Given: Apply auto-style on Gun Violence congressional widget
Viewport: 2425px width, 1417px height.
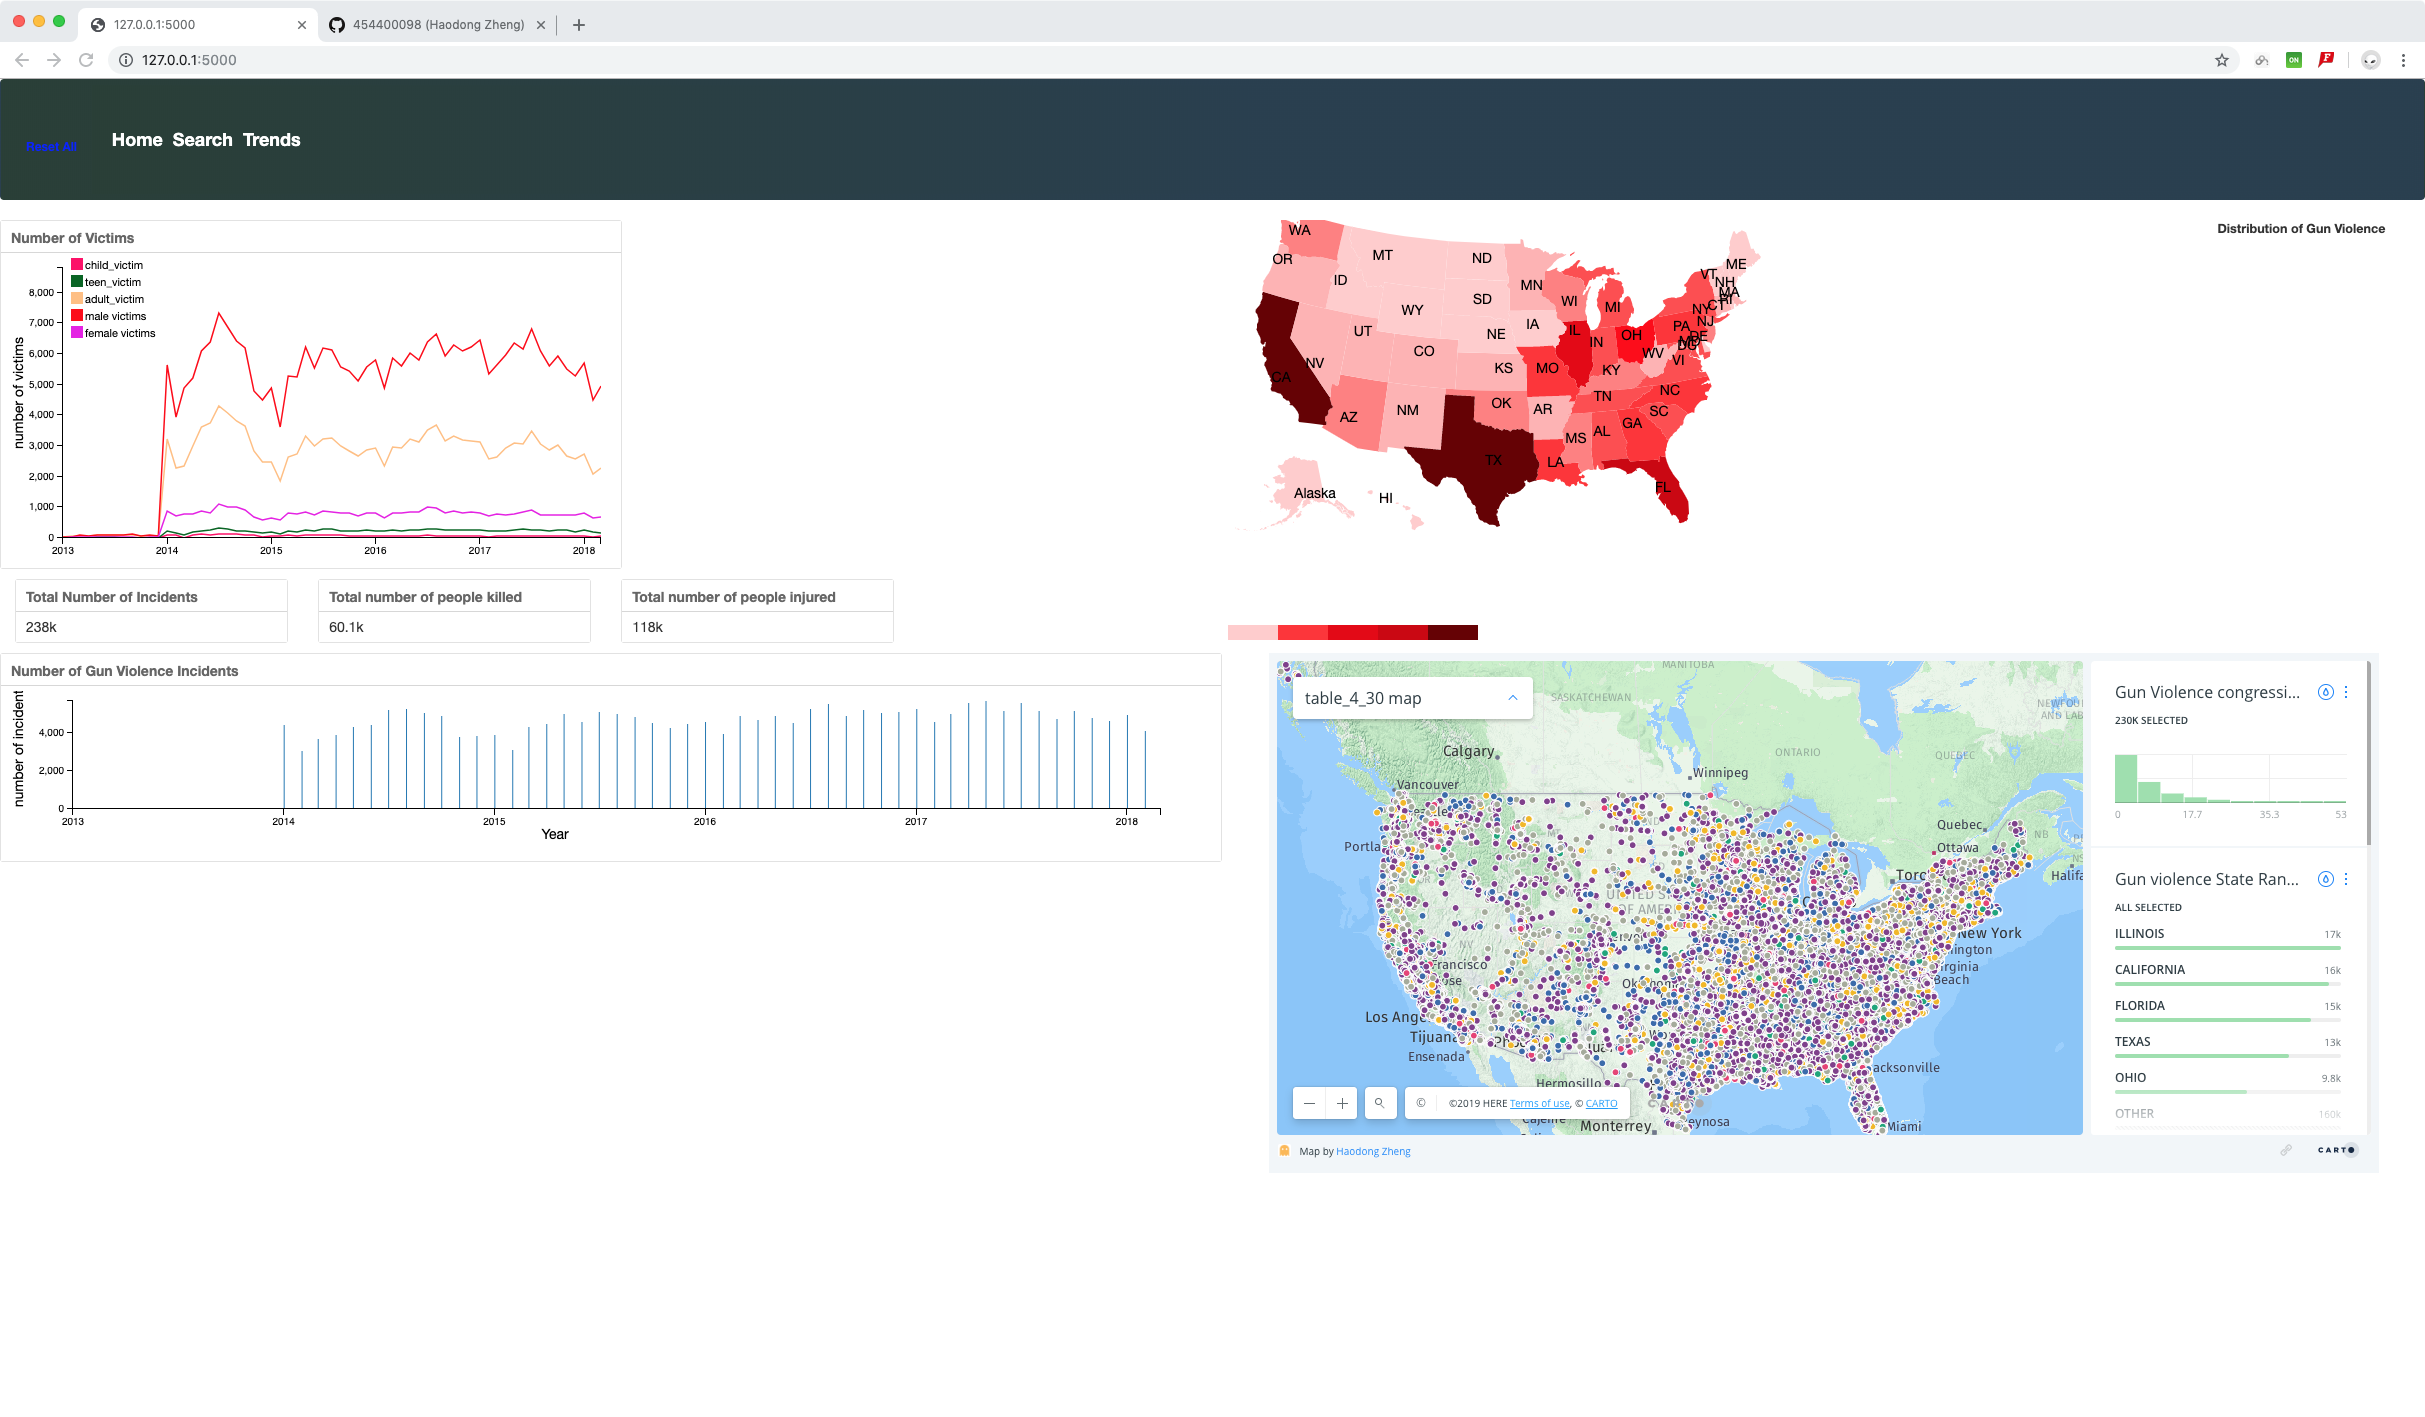Looking at the screenshot, I should coord(2326,692).
